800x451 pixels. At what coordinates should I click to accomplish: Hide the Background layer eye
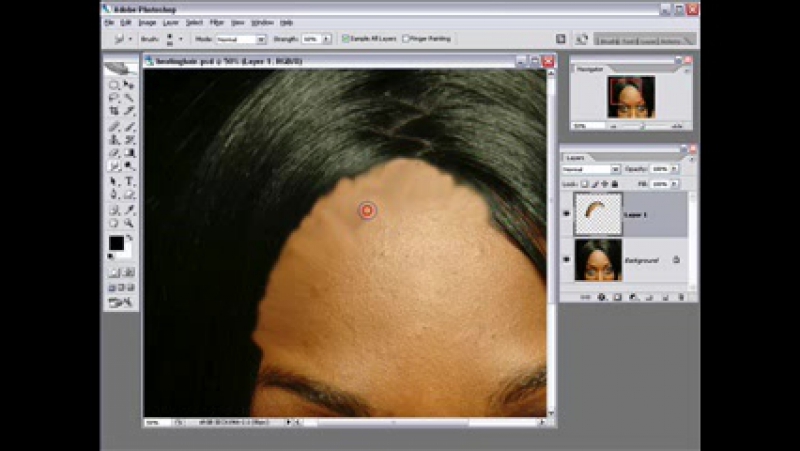tap(566, 259)
